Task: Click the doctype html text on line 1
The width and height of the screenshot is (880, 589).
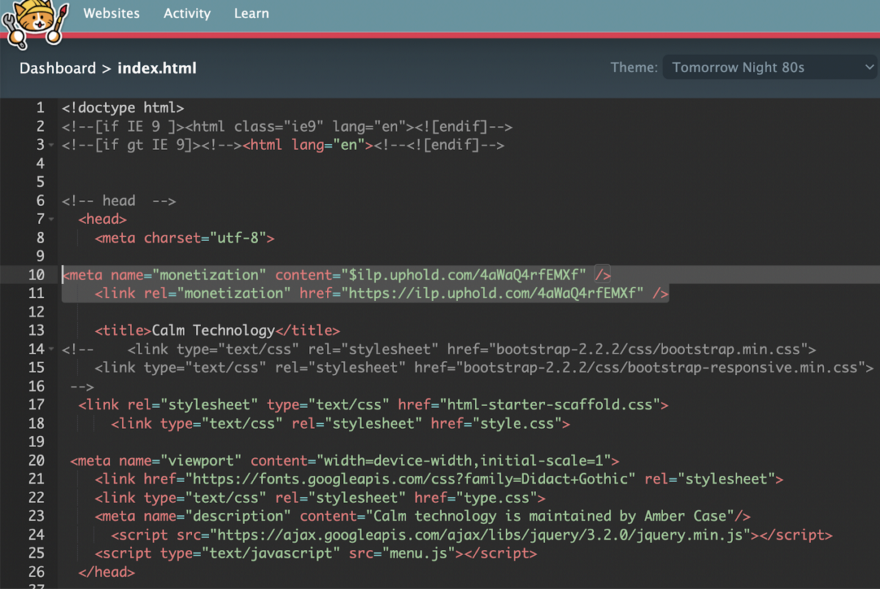Action: tap(123, 108)
